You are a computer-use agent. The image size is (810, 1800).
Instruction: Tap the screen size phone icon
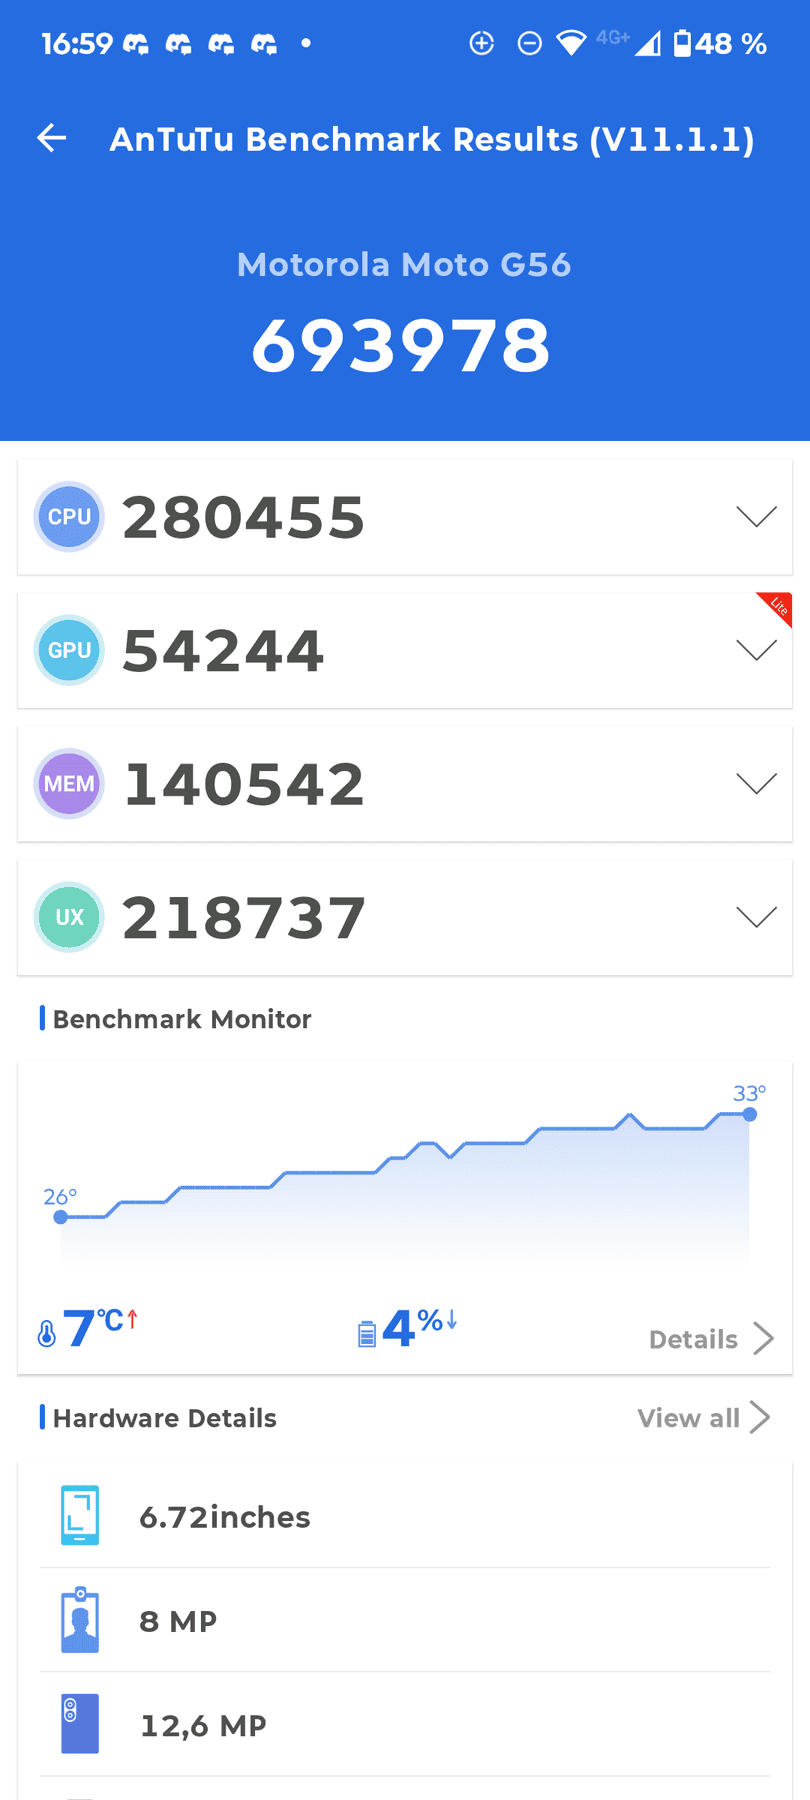click(x=80, y=1516)
